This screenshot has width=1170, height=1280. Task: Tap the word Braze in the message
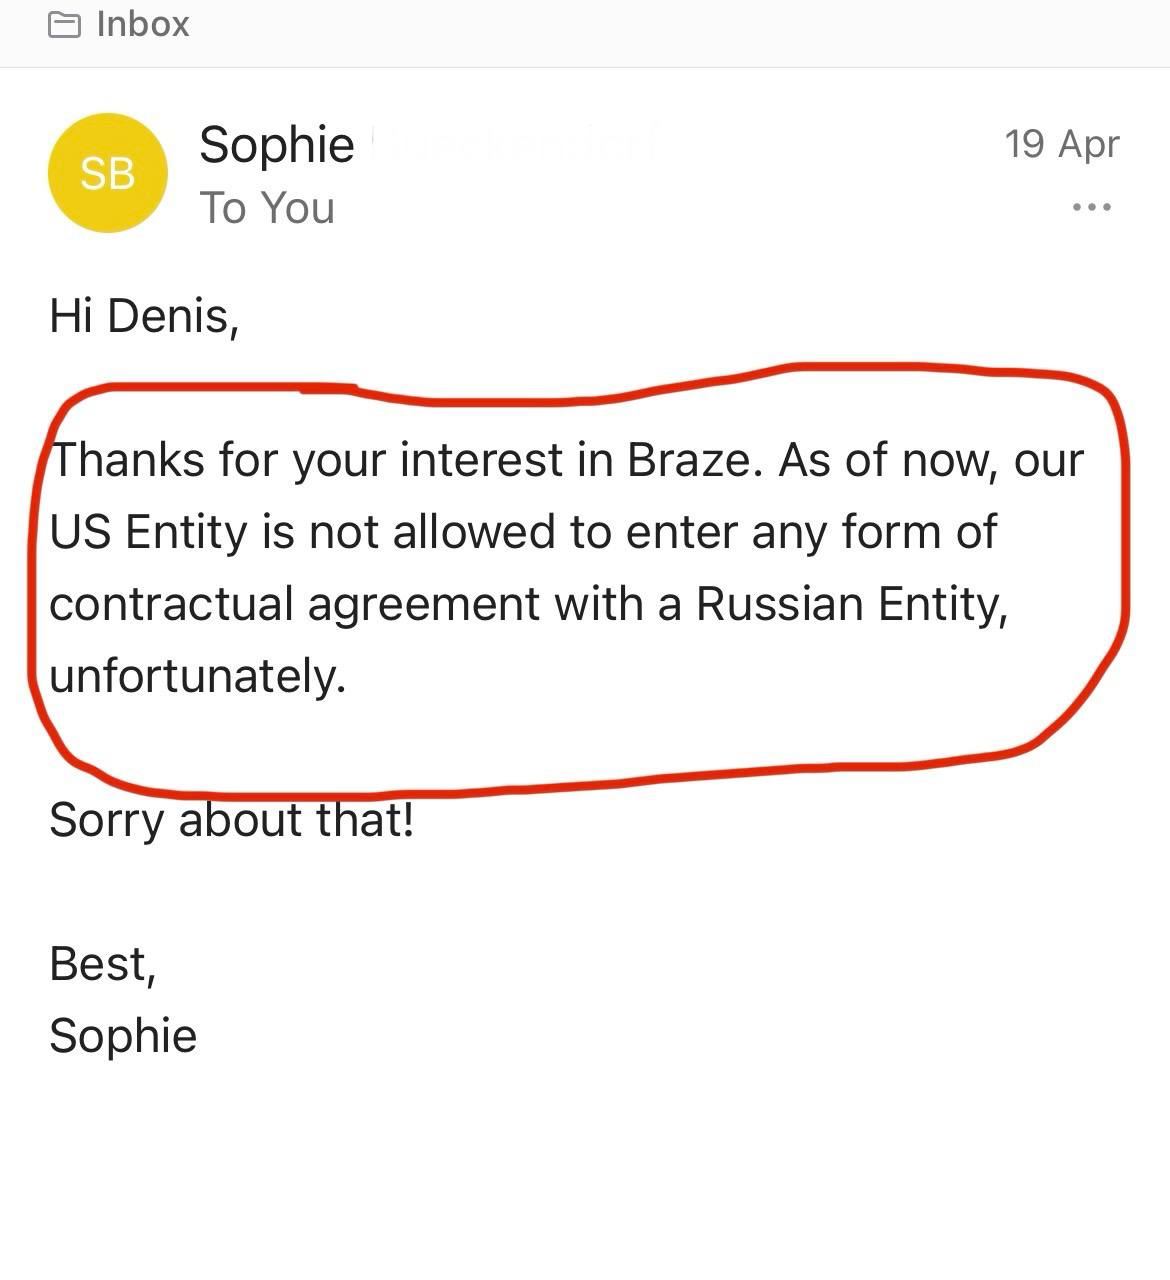click(688, 460)
